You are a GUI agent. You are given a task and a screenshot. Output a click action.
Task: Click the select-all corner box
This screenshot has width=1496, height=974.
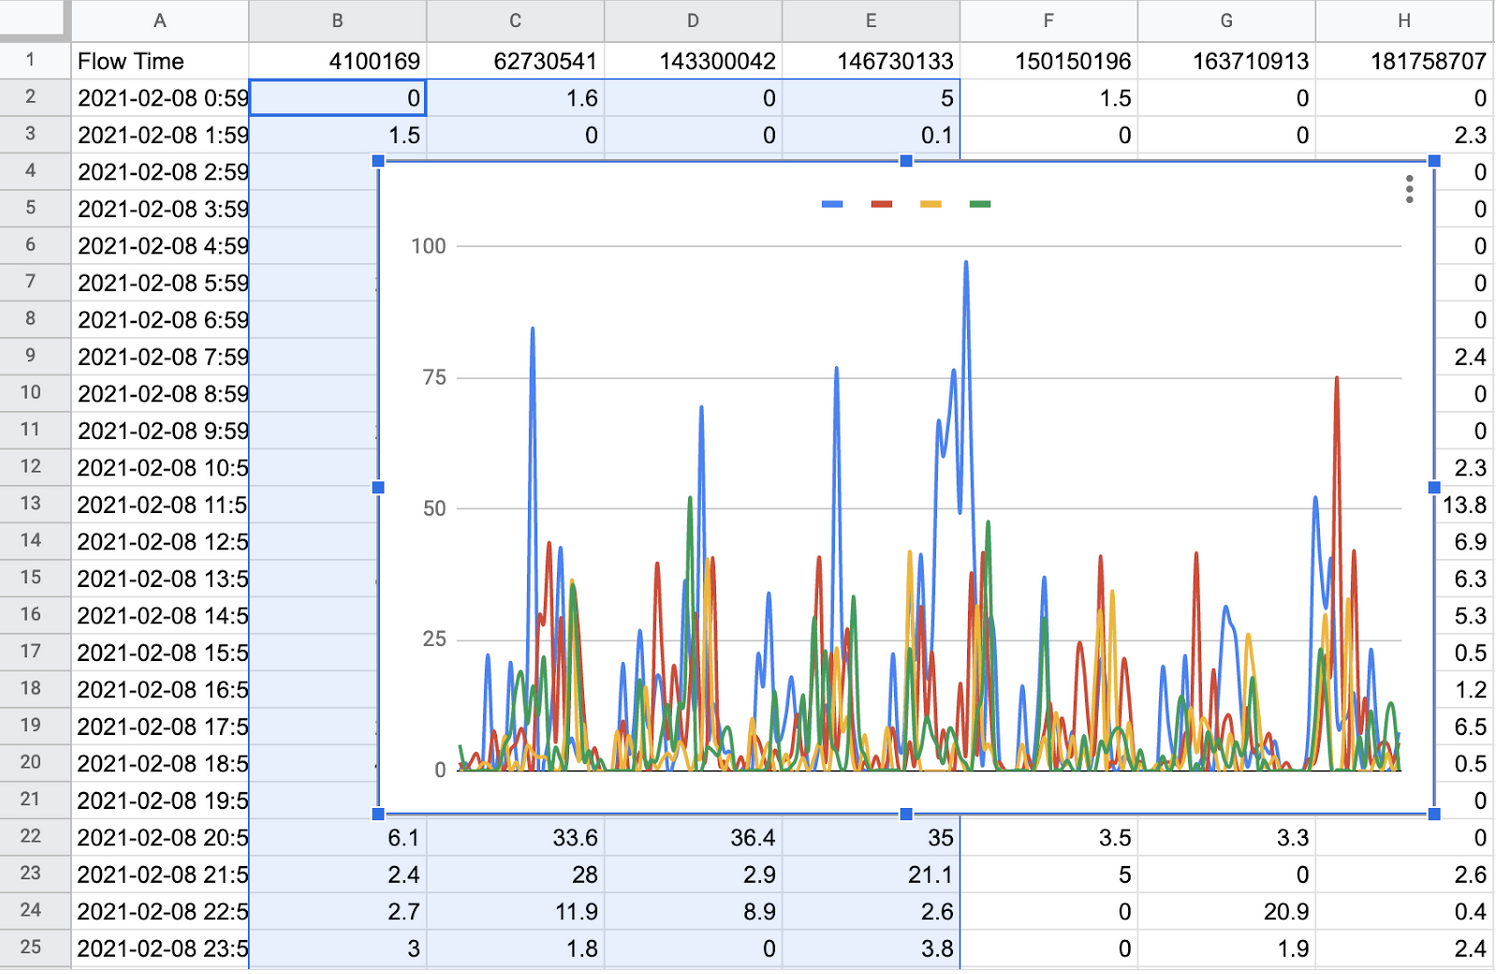[35, 20]
